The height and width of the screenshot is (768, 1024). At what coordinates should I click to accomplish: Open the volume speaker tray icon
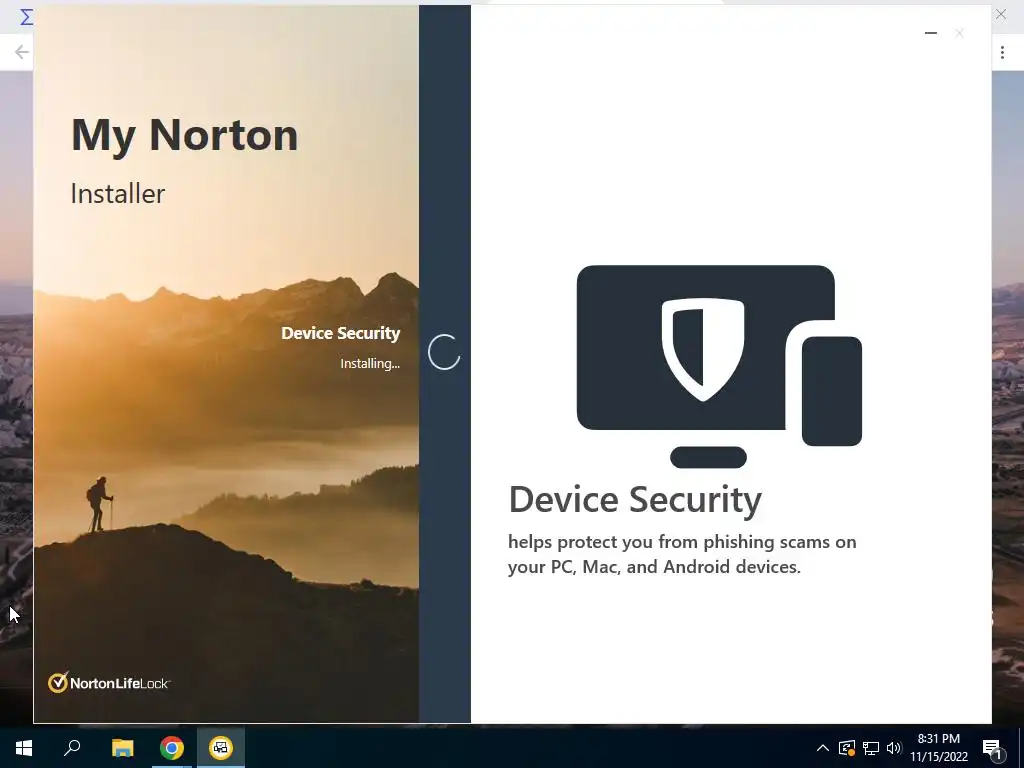click(x=894, y=748)
